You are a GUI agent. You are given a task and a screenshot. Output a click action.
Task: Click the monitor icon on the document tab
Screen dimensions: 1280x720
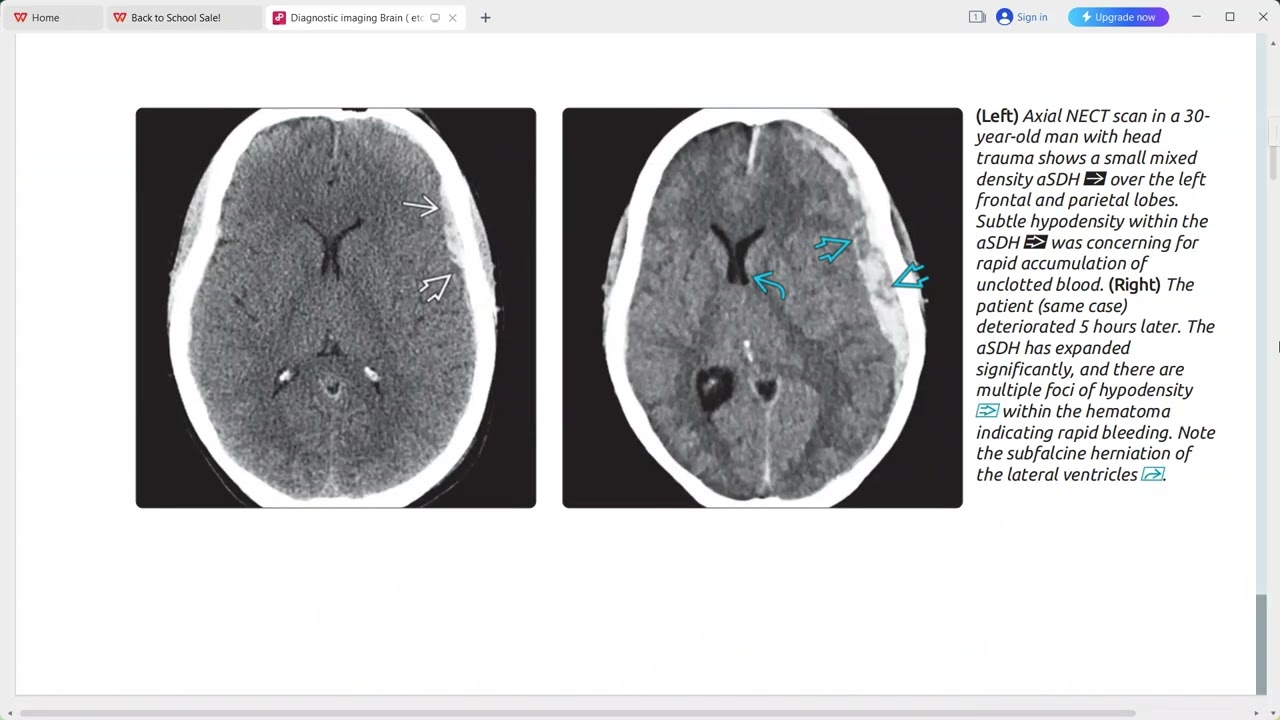pos(435,17)
